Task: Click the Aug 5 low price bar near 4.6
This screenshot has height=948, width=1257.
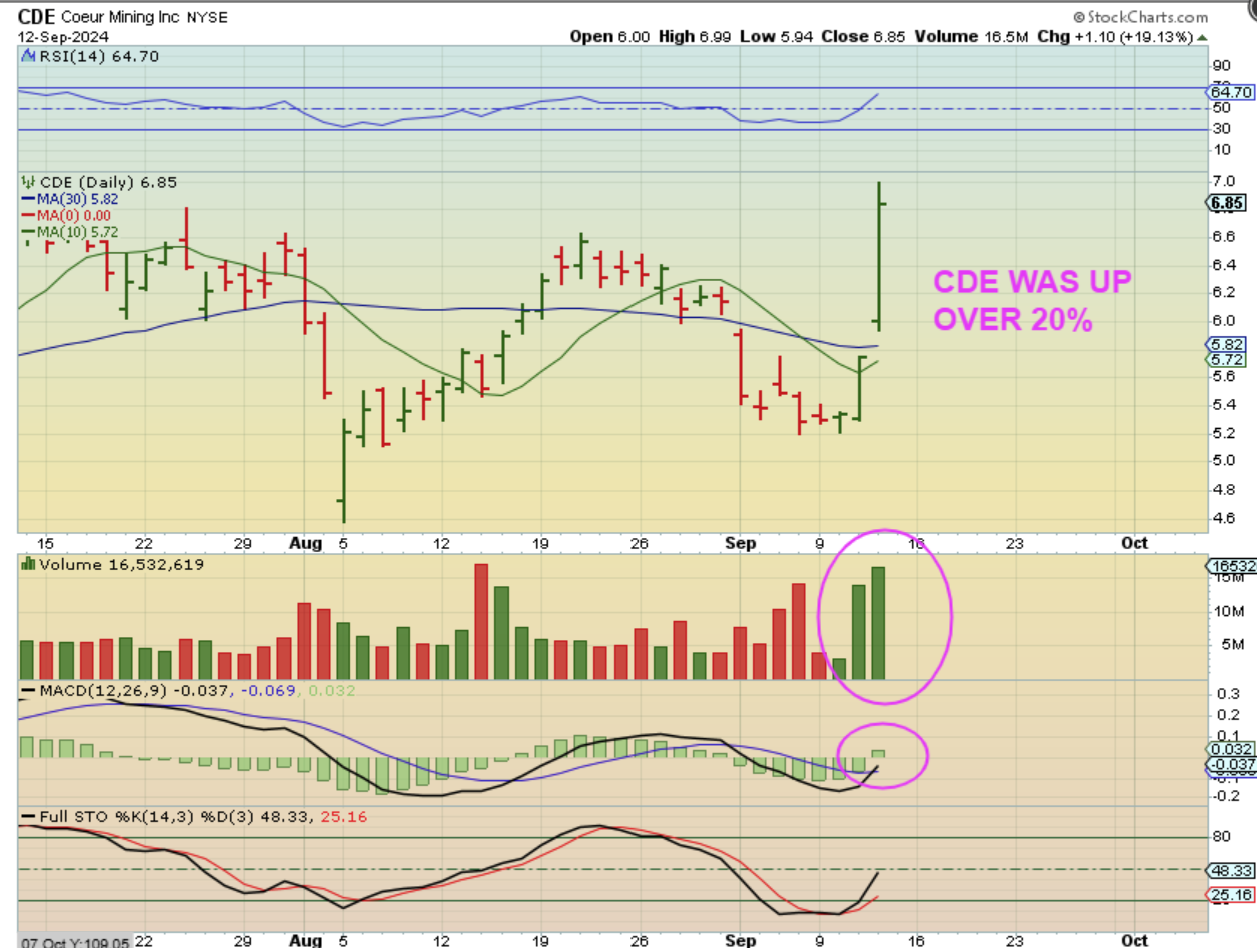Action: [x=343, y=471]
